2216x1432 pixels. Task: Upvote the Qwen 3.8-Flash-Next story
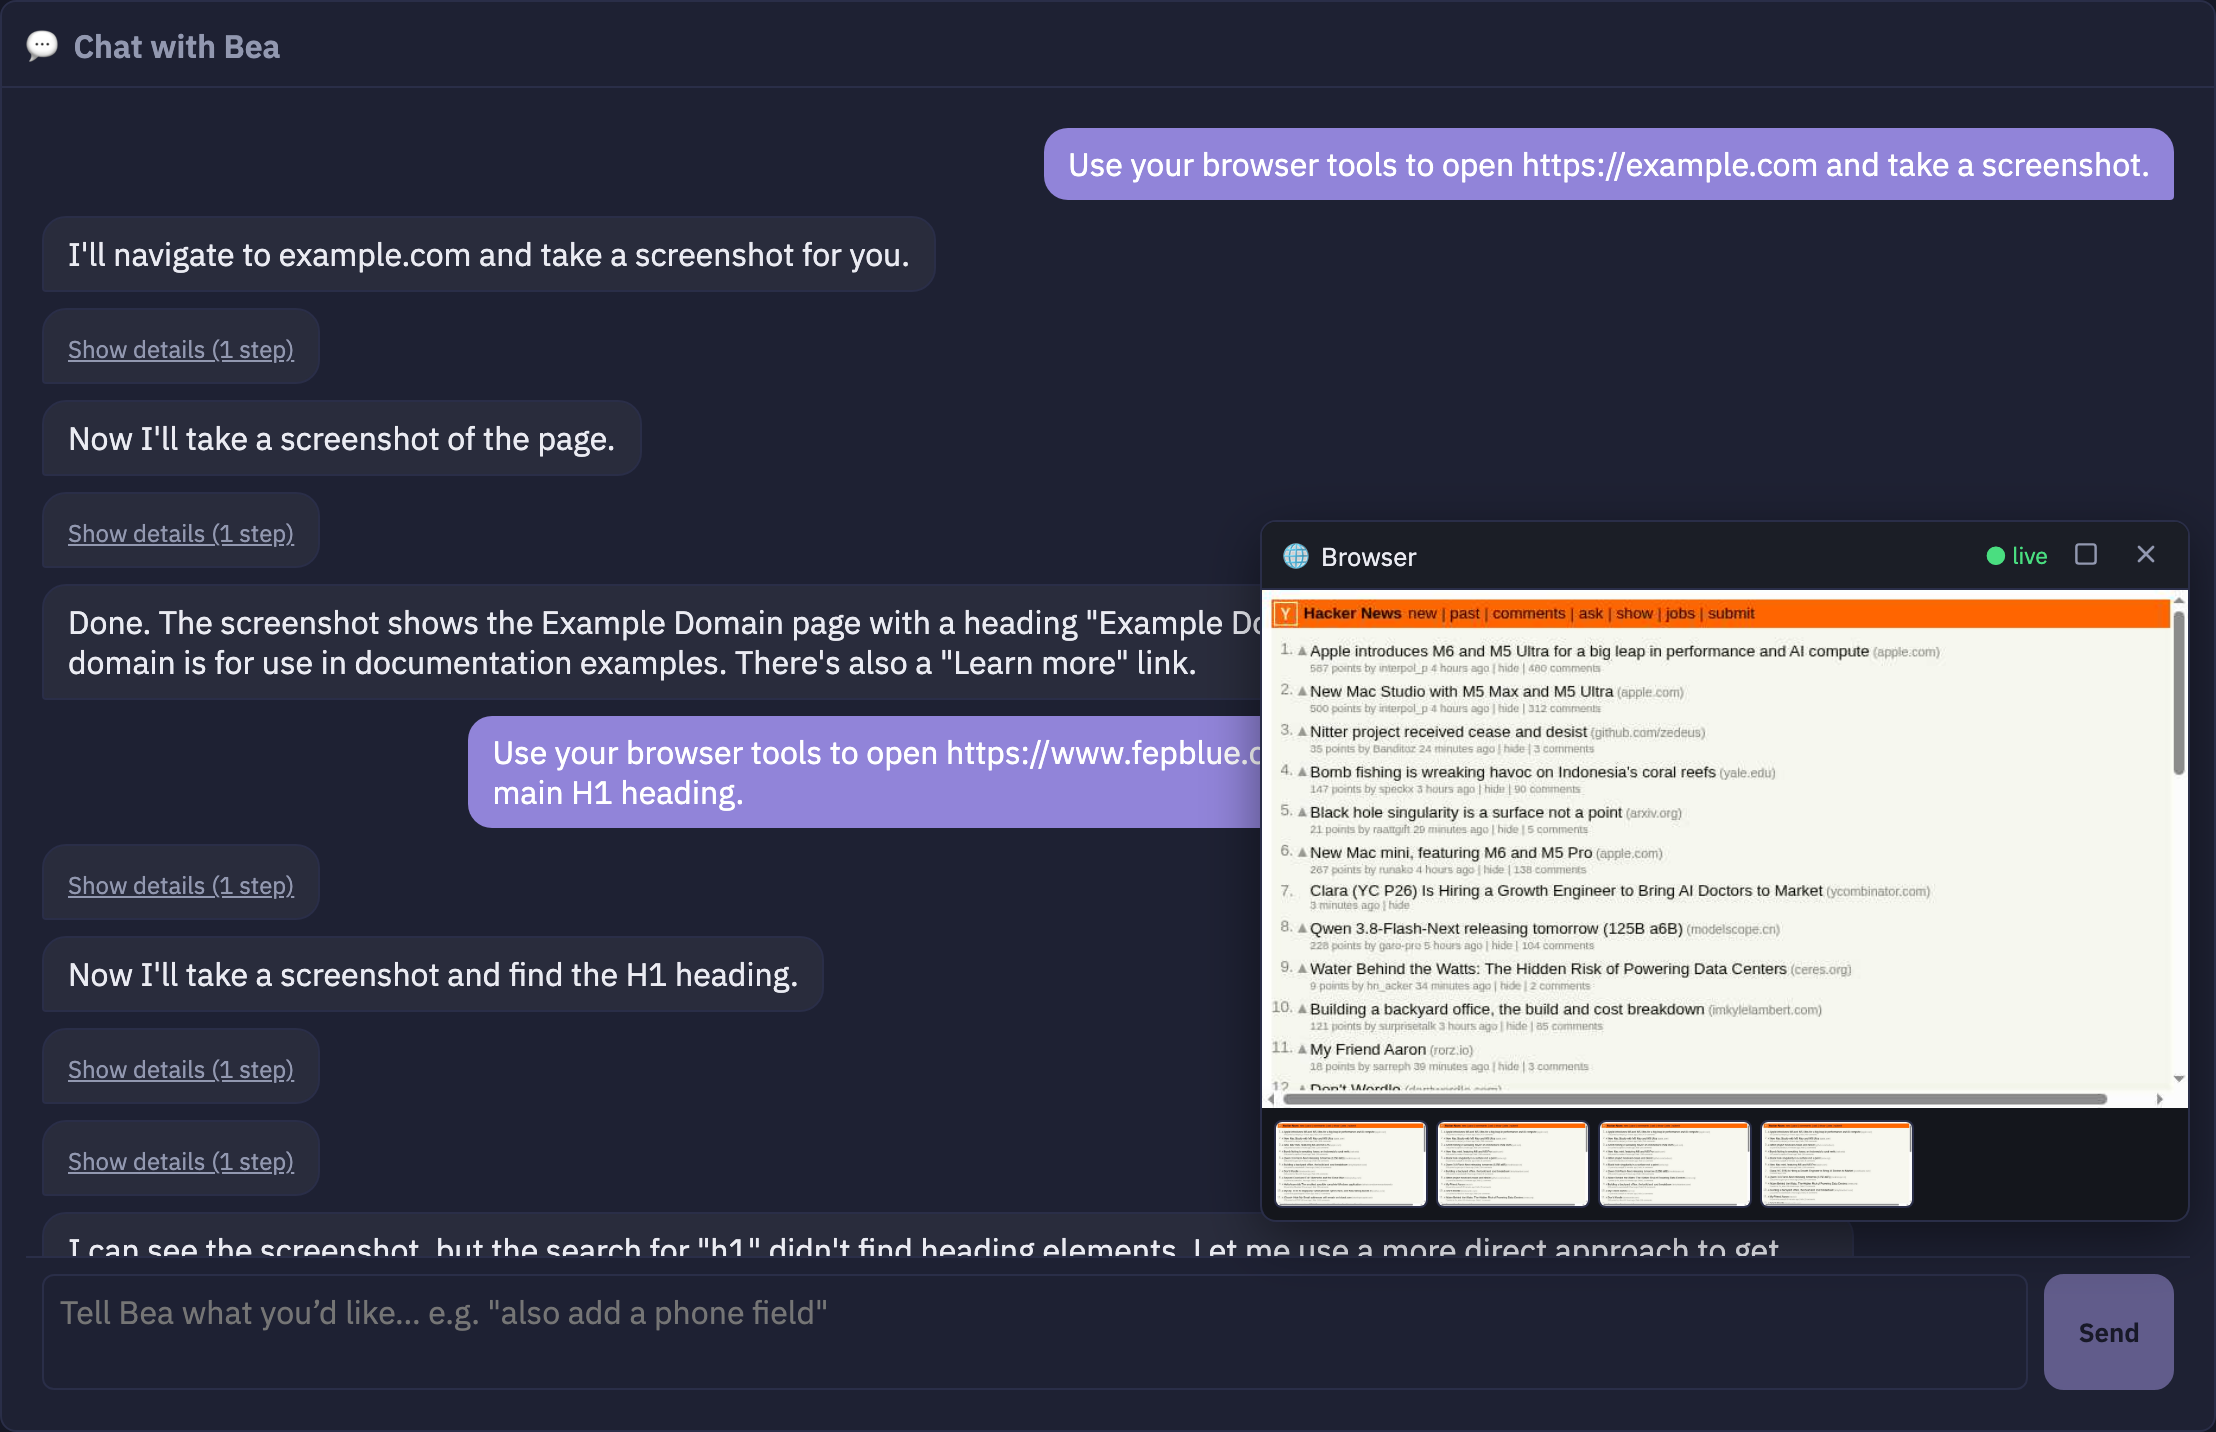[x=1302, y=929]
